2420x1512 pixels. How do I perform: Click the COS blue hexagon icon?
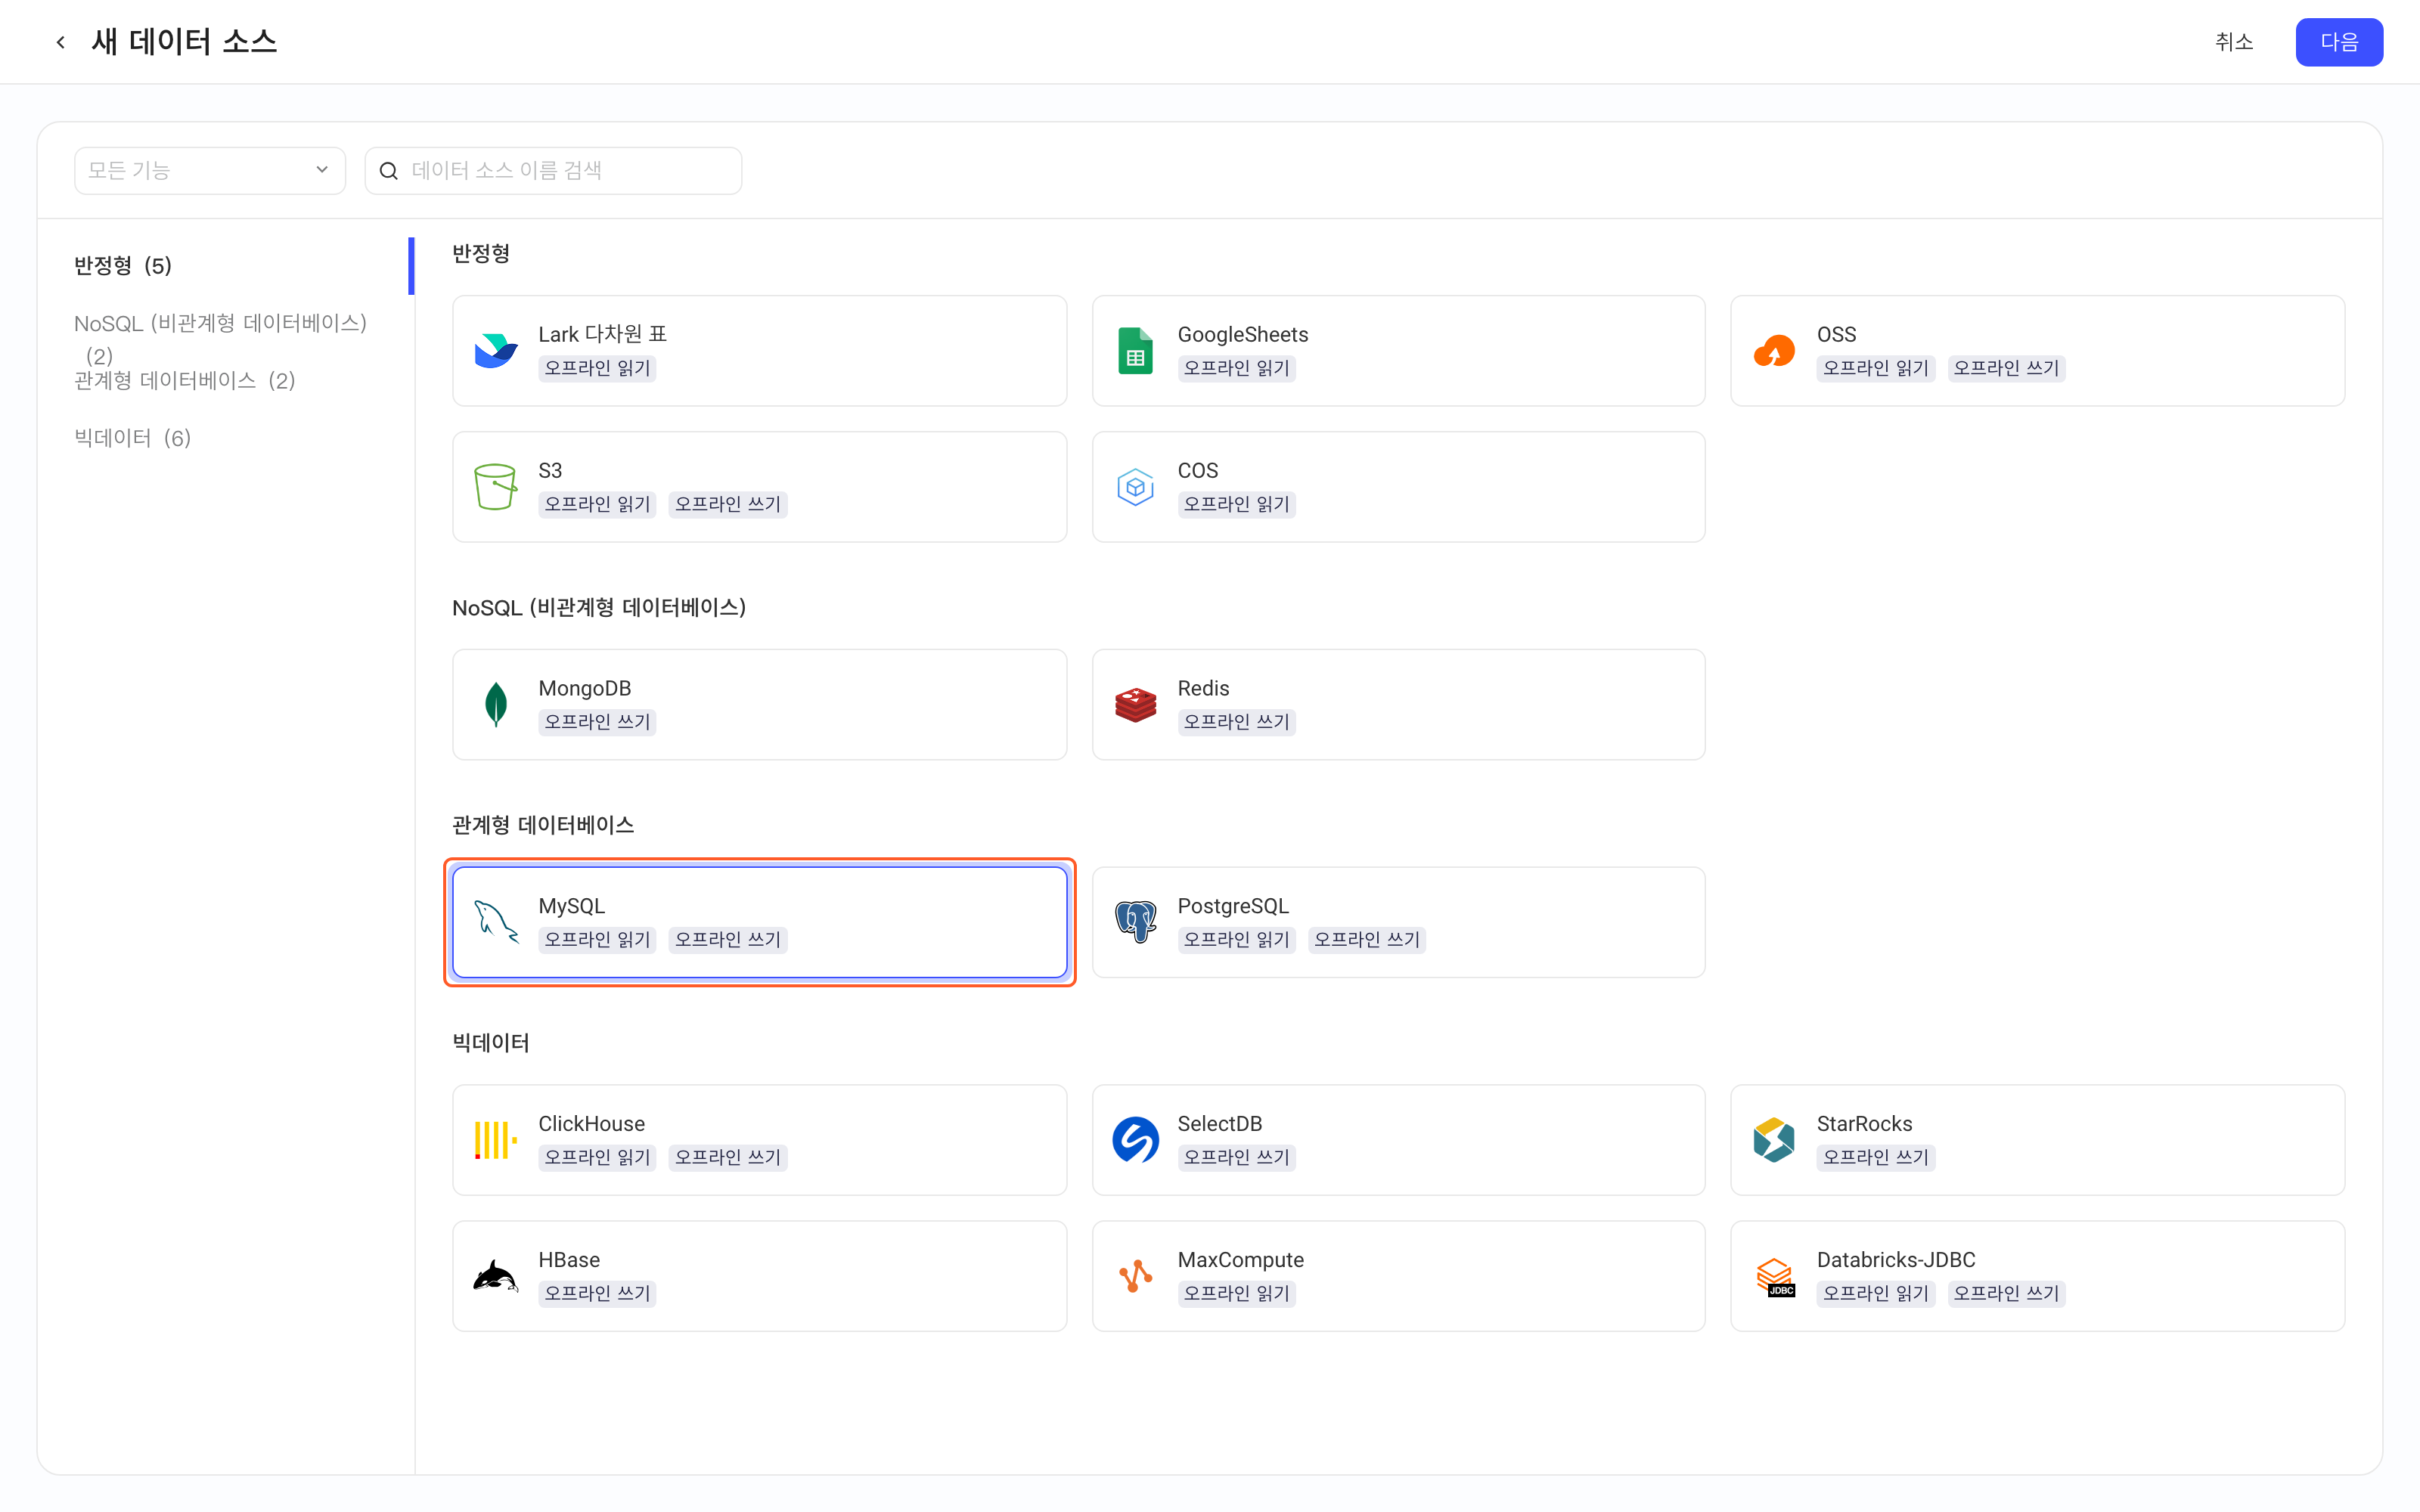1135,487
